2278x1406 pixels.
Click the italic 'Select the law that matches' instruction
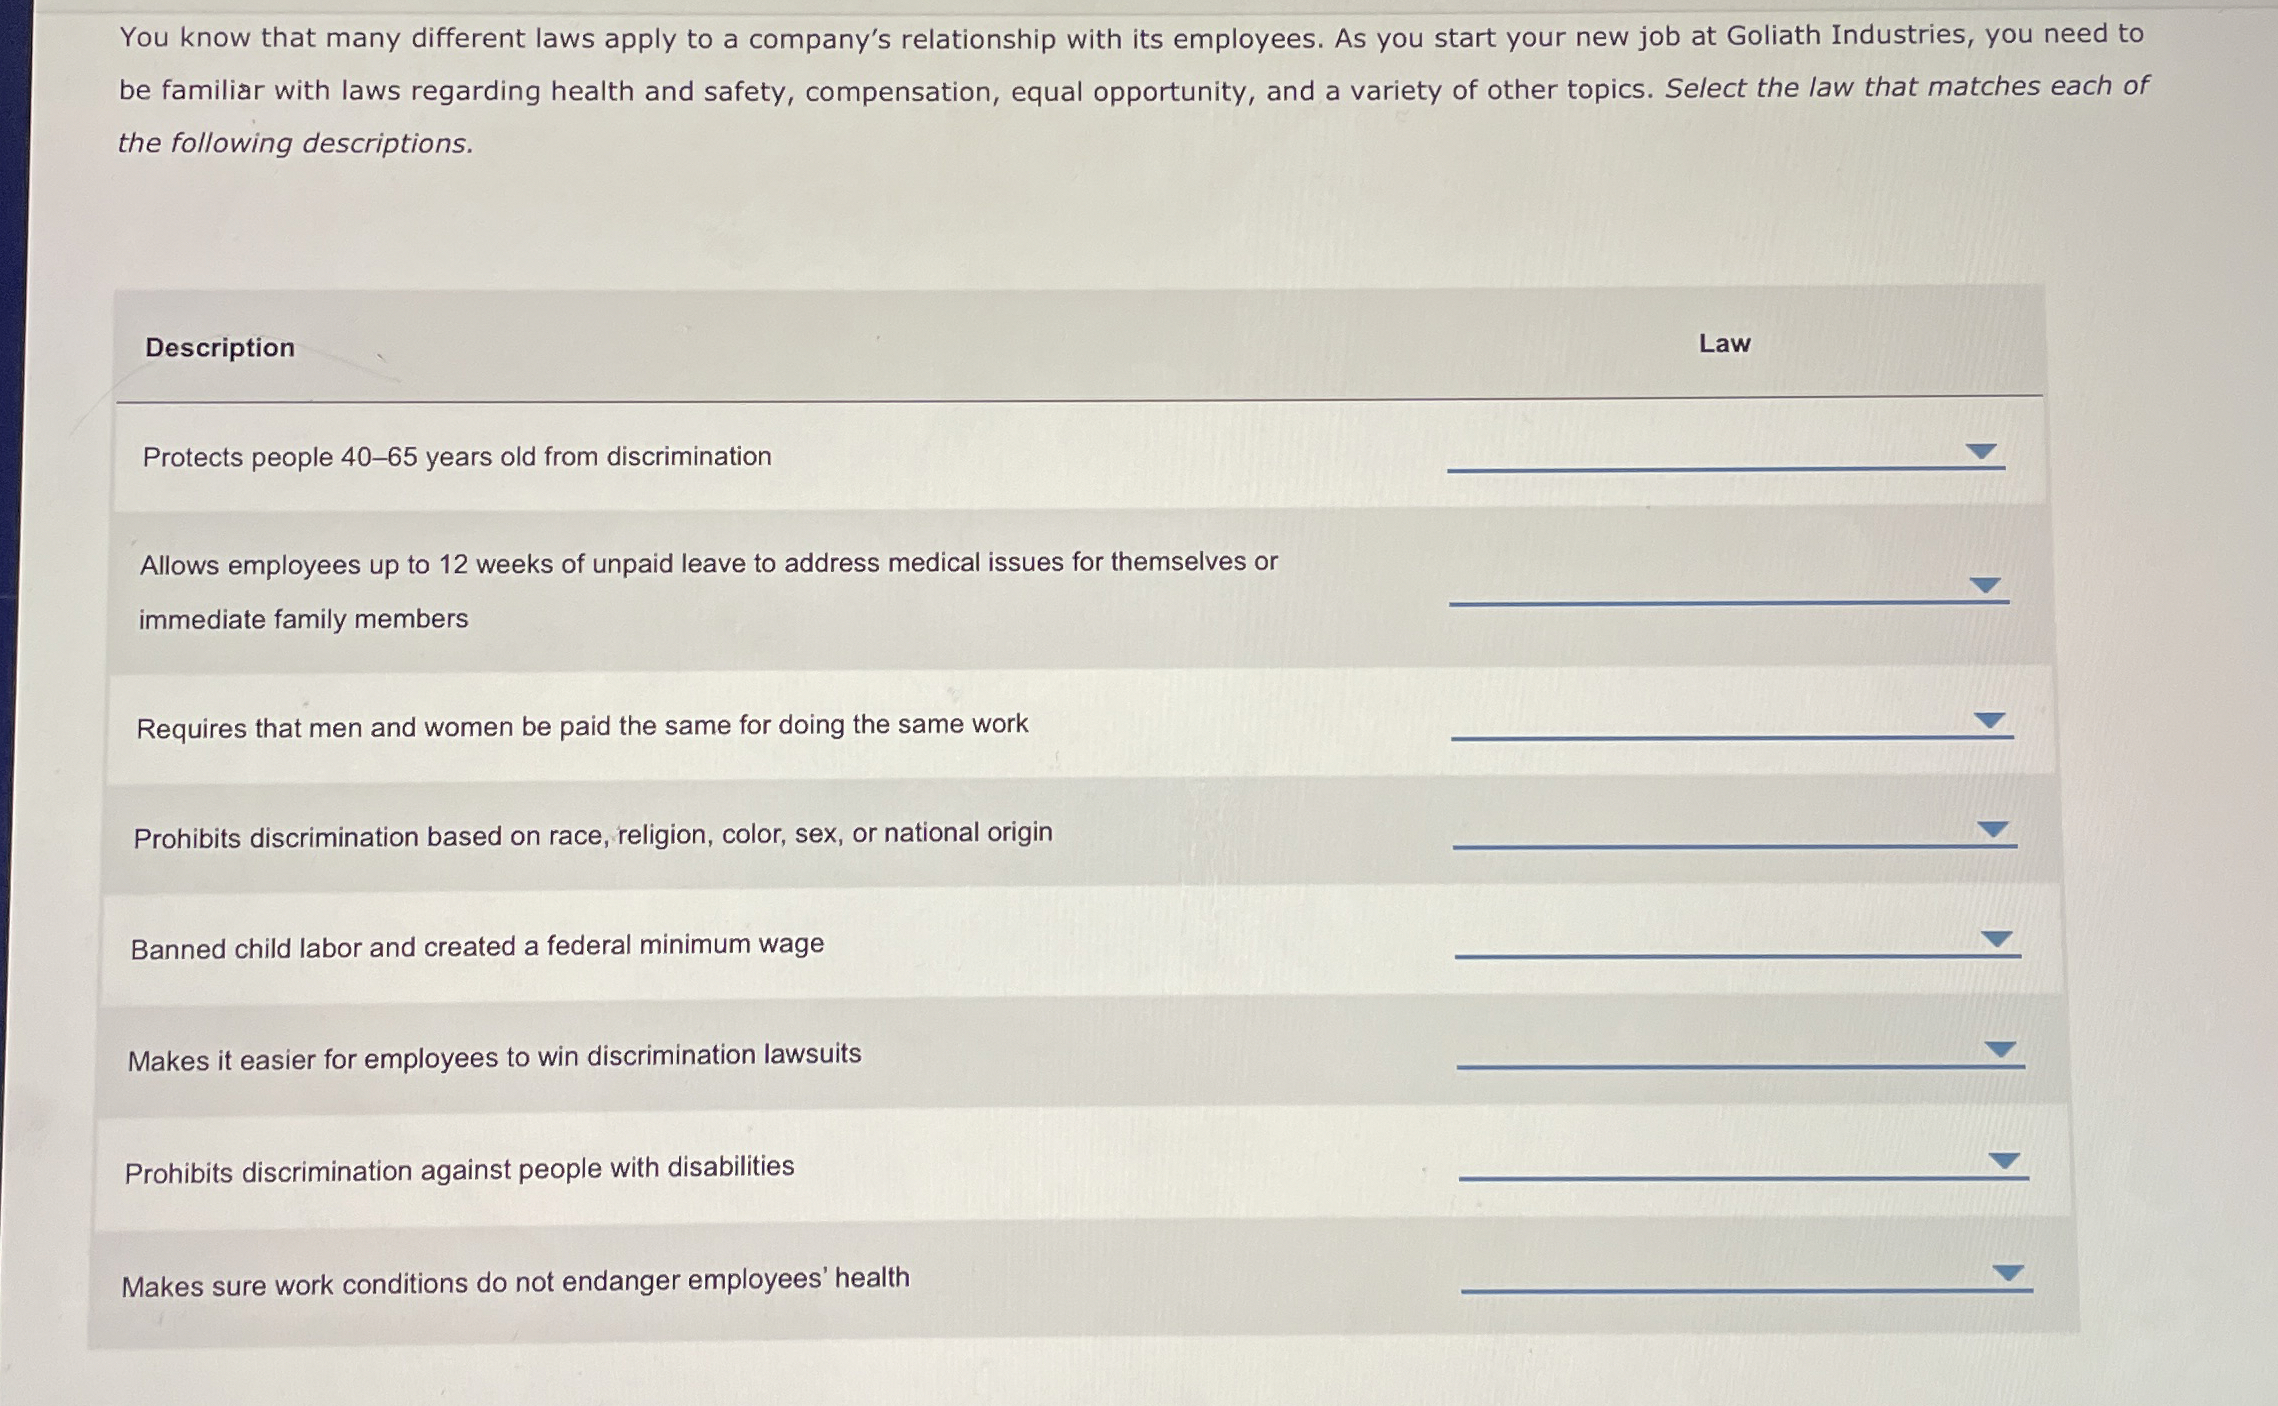coord(1906,88)
